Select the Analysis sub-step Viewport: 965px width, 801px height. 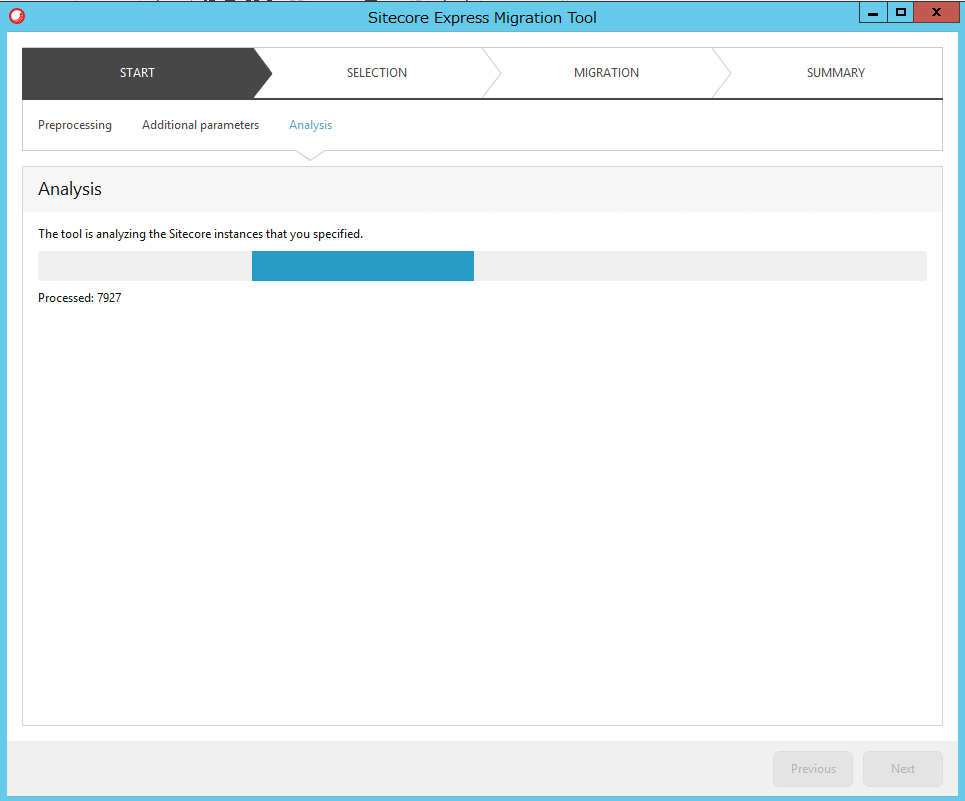pyautogui.click(x=311, y=125)
